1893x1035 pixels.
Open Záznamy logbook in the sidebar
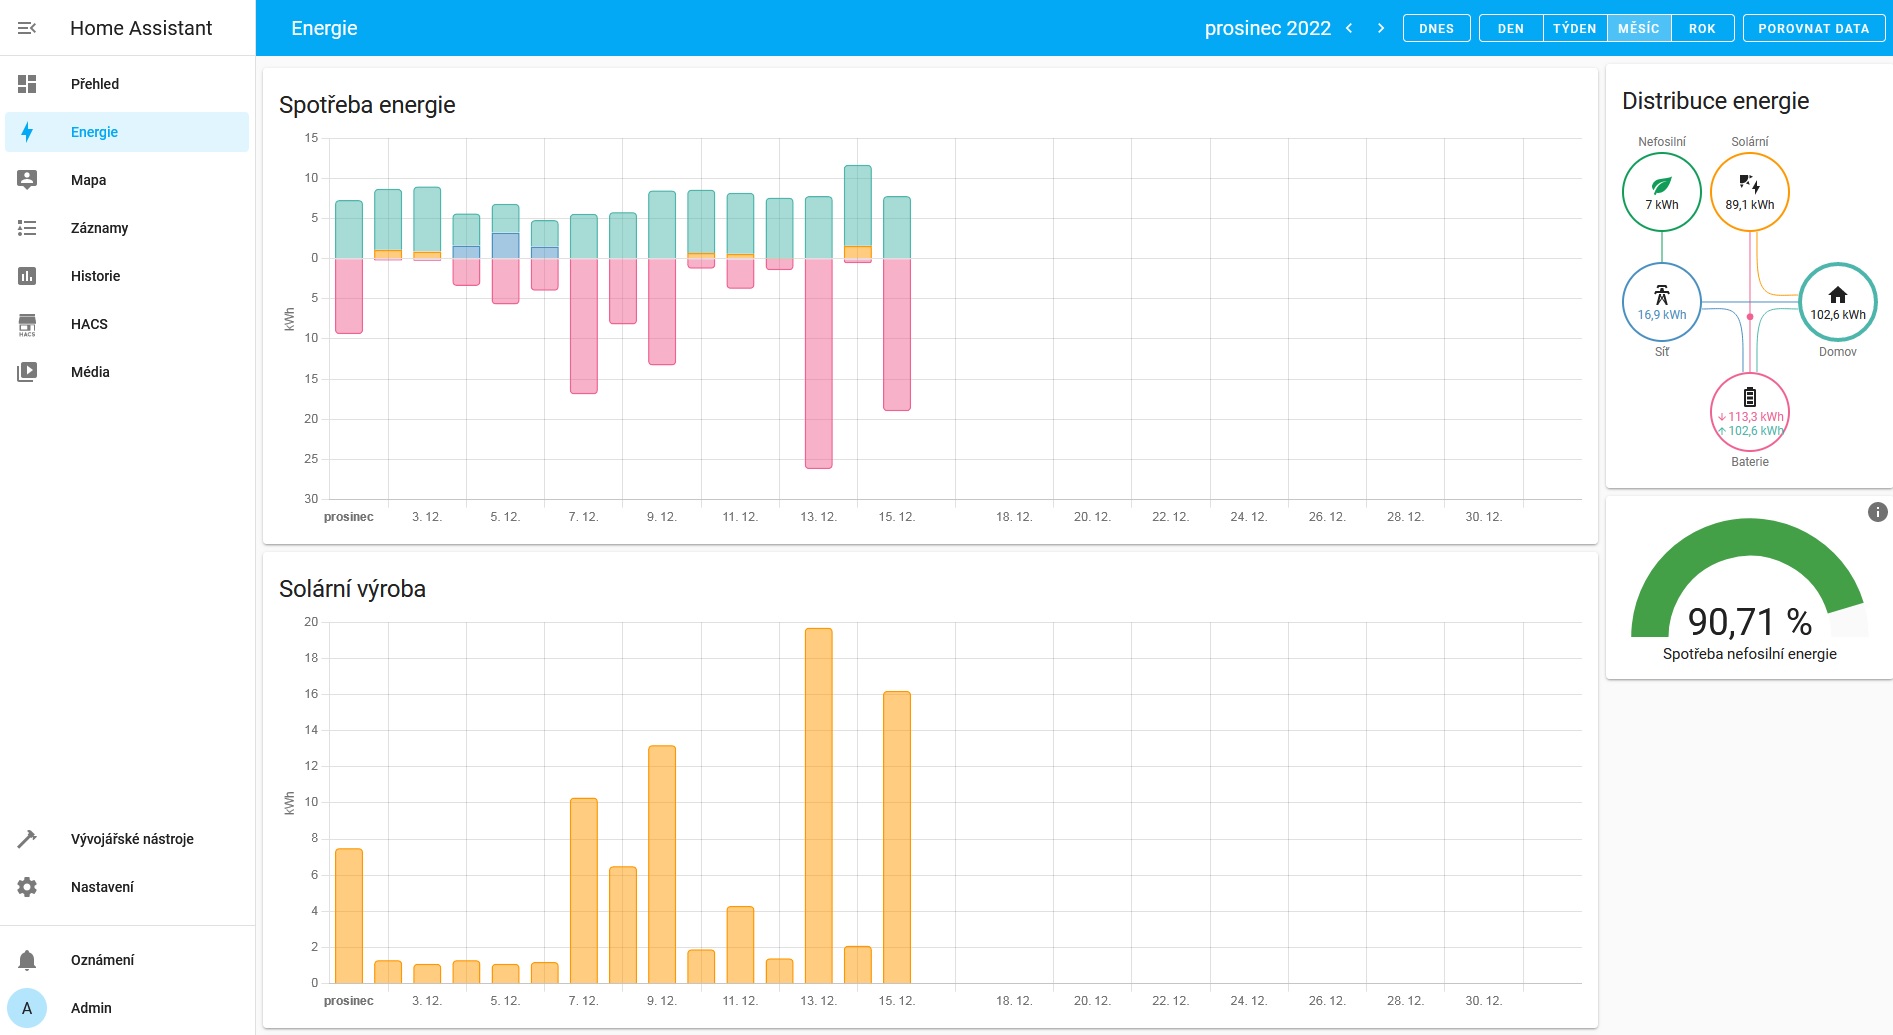(99, 228)
